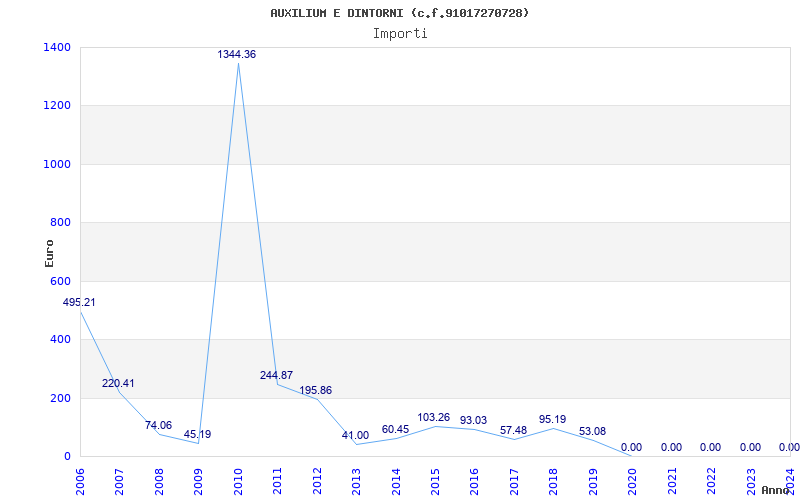This screenshot has width=800, height=500.
Task: Click the 2020 year tick label
Action: tap(633, 482)
